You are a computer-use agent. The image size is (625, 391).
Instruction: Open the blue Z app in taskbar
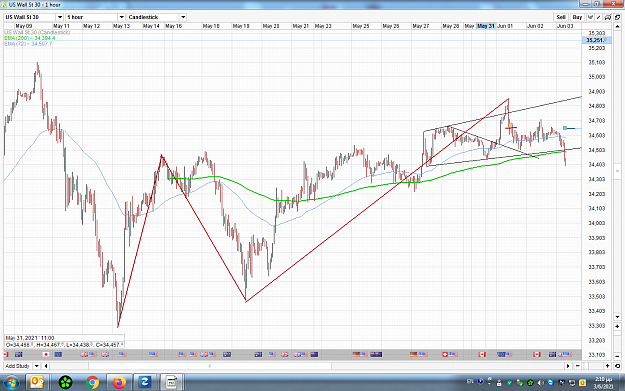coord(144,383)
